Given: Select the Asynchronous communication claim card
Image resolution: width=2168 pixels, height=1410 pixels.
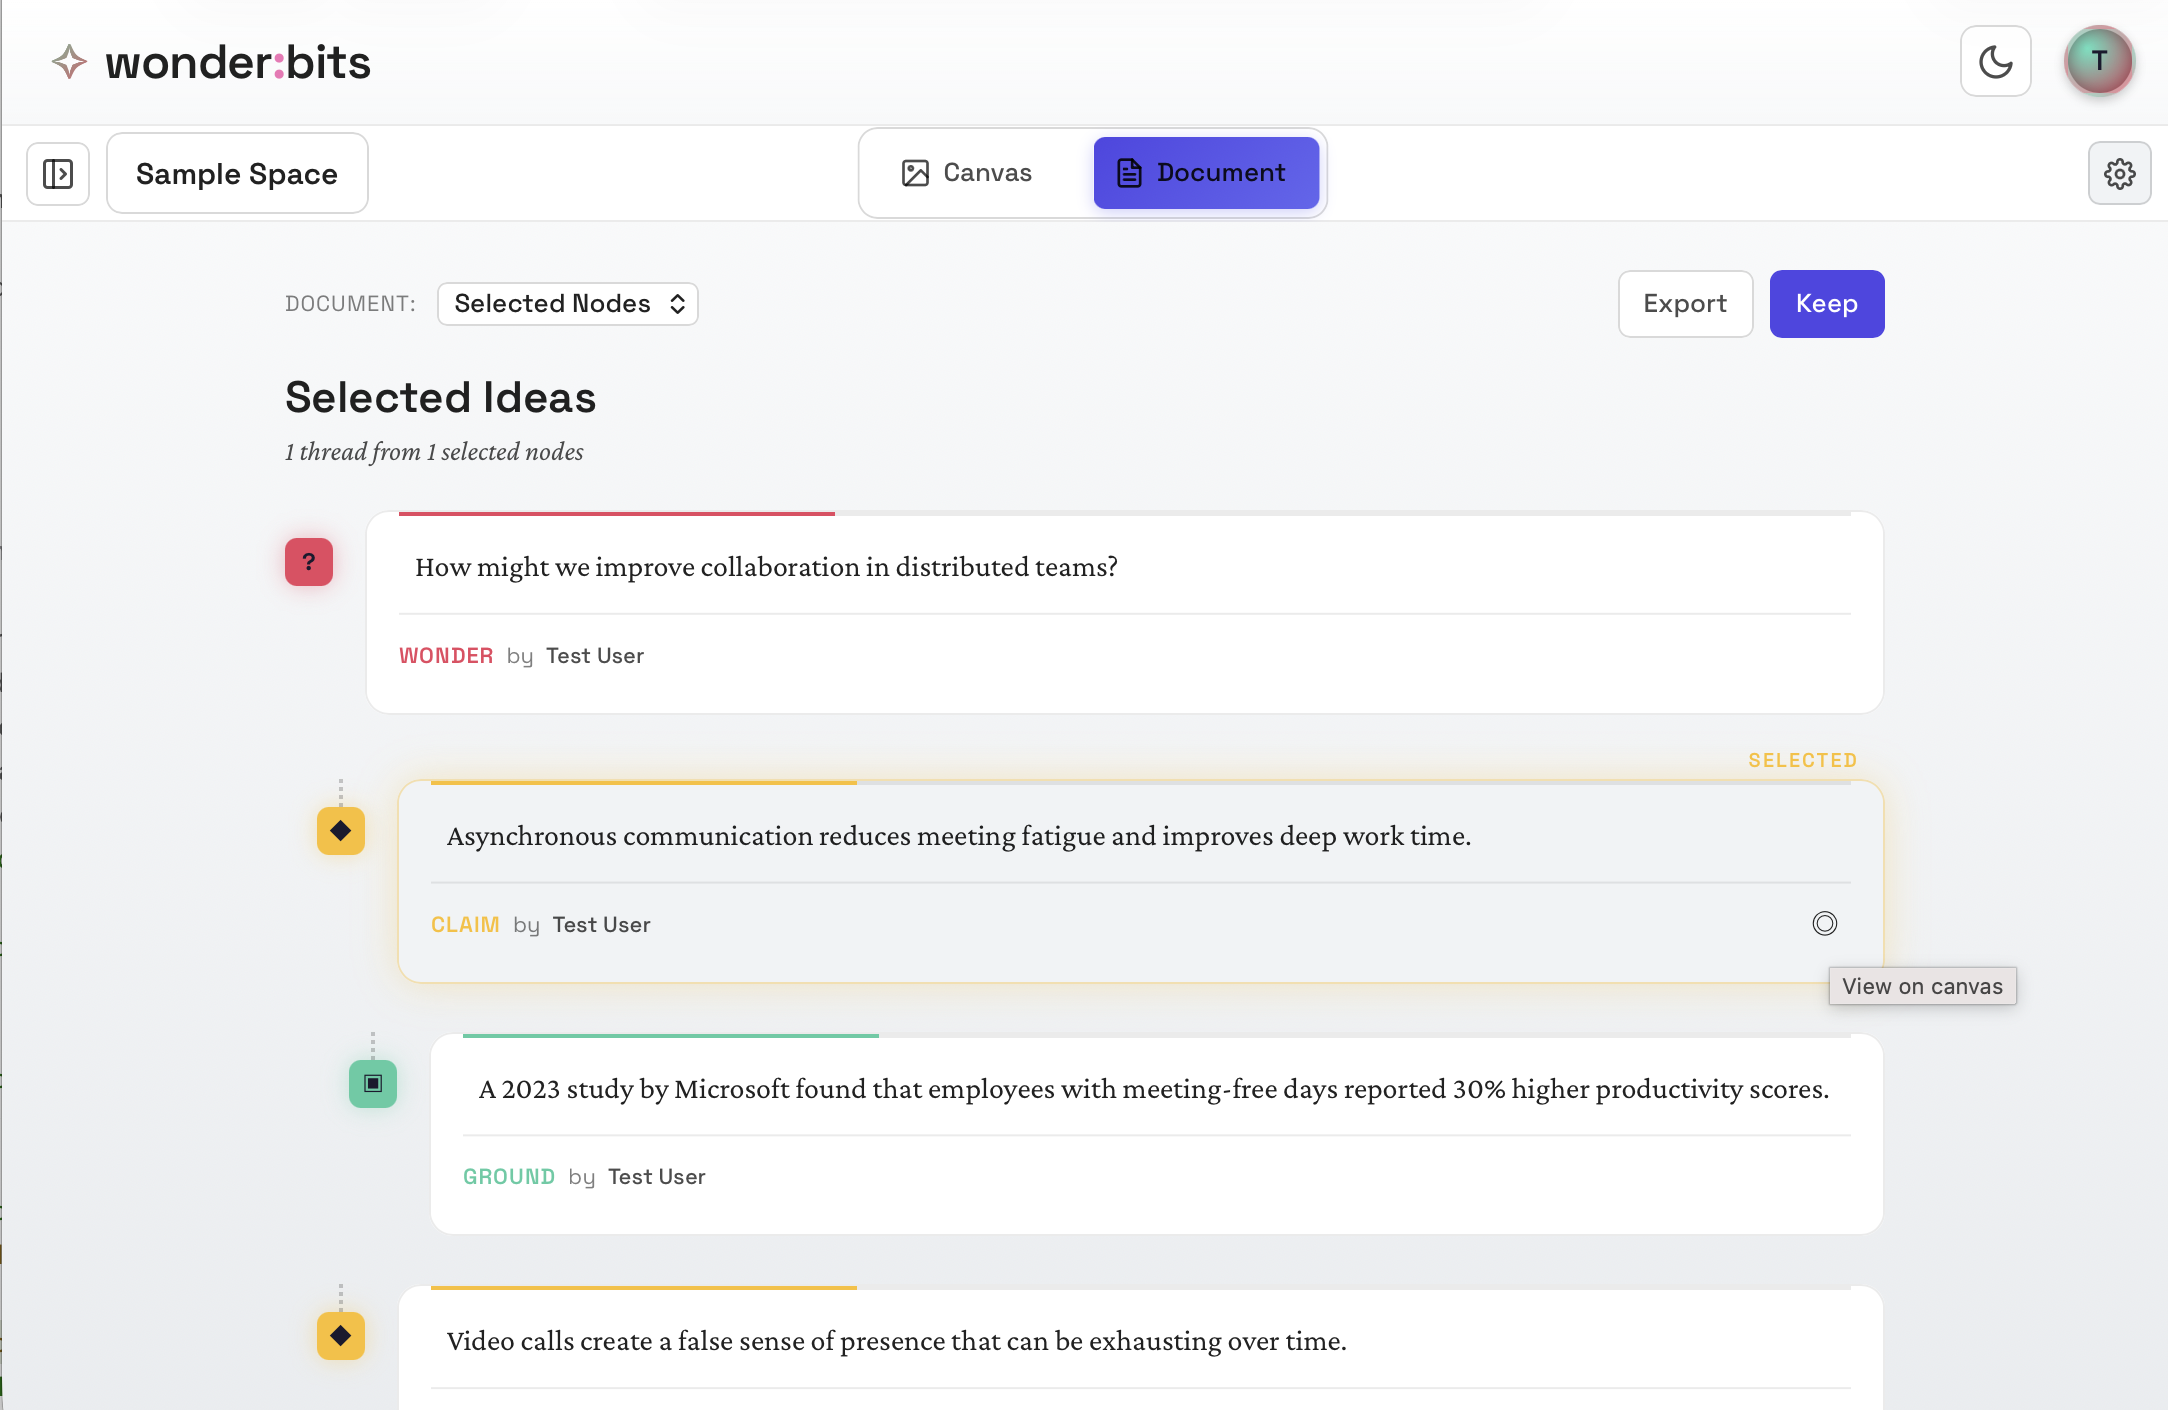Looking at the screenshot, I should 958,836.
